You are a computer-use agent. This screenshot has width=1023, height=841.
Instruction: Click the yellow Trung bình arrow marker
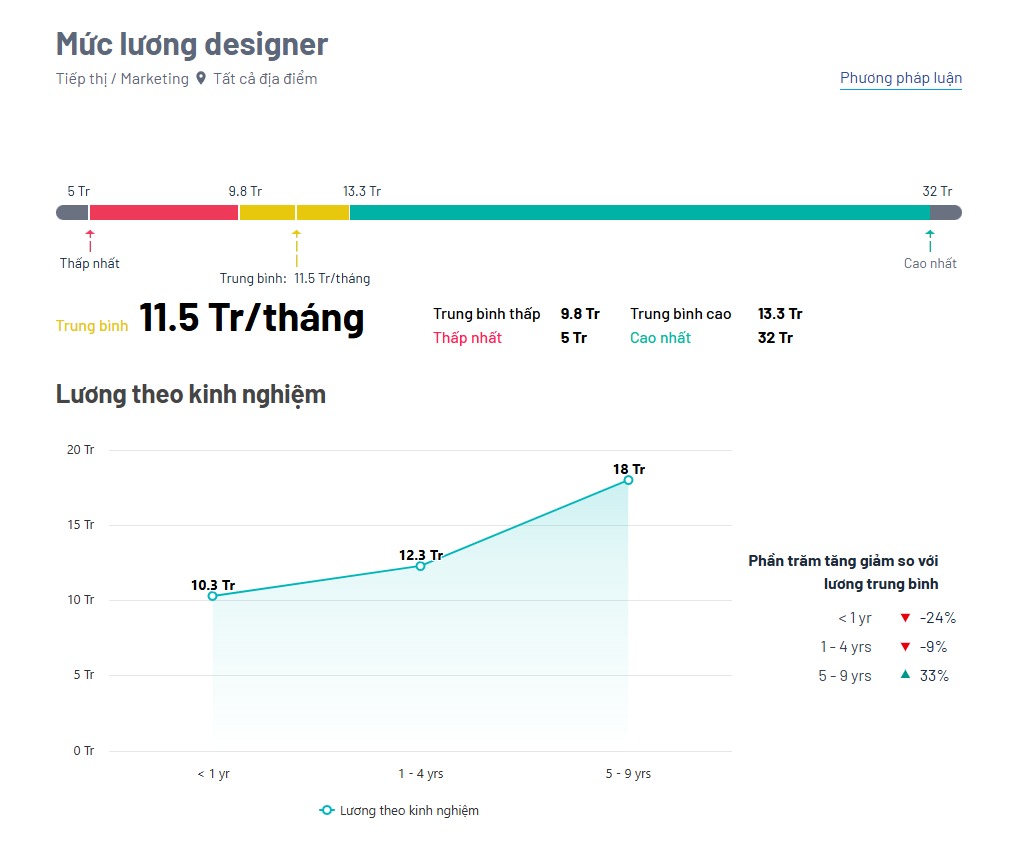296,247
